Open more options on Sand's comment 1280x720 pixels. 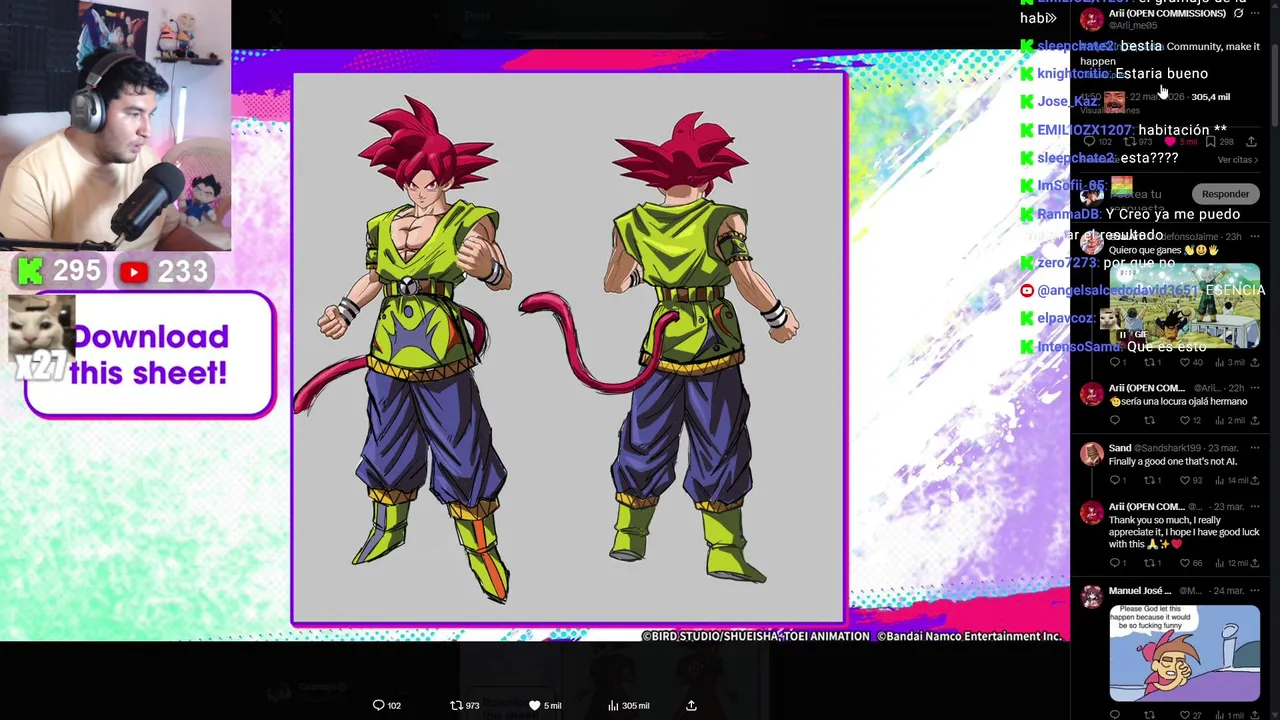1255,448
